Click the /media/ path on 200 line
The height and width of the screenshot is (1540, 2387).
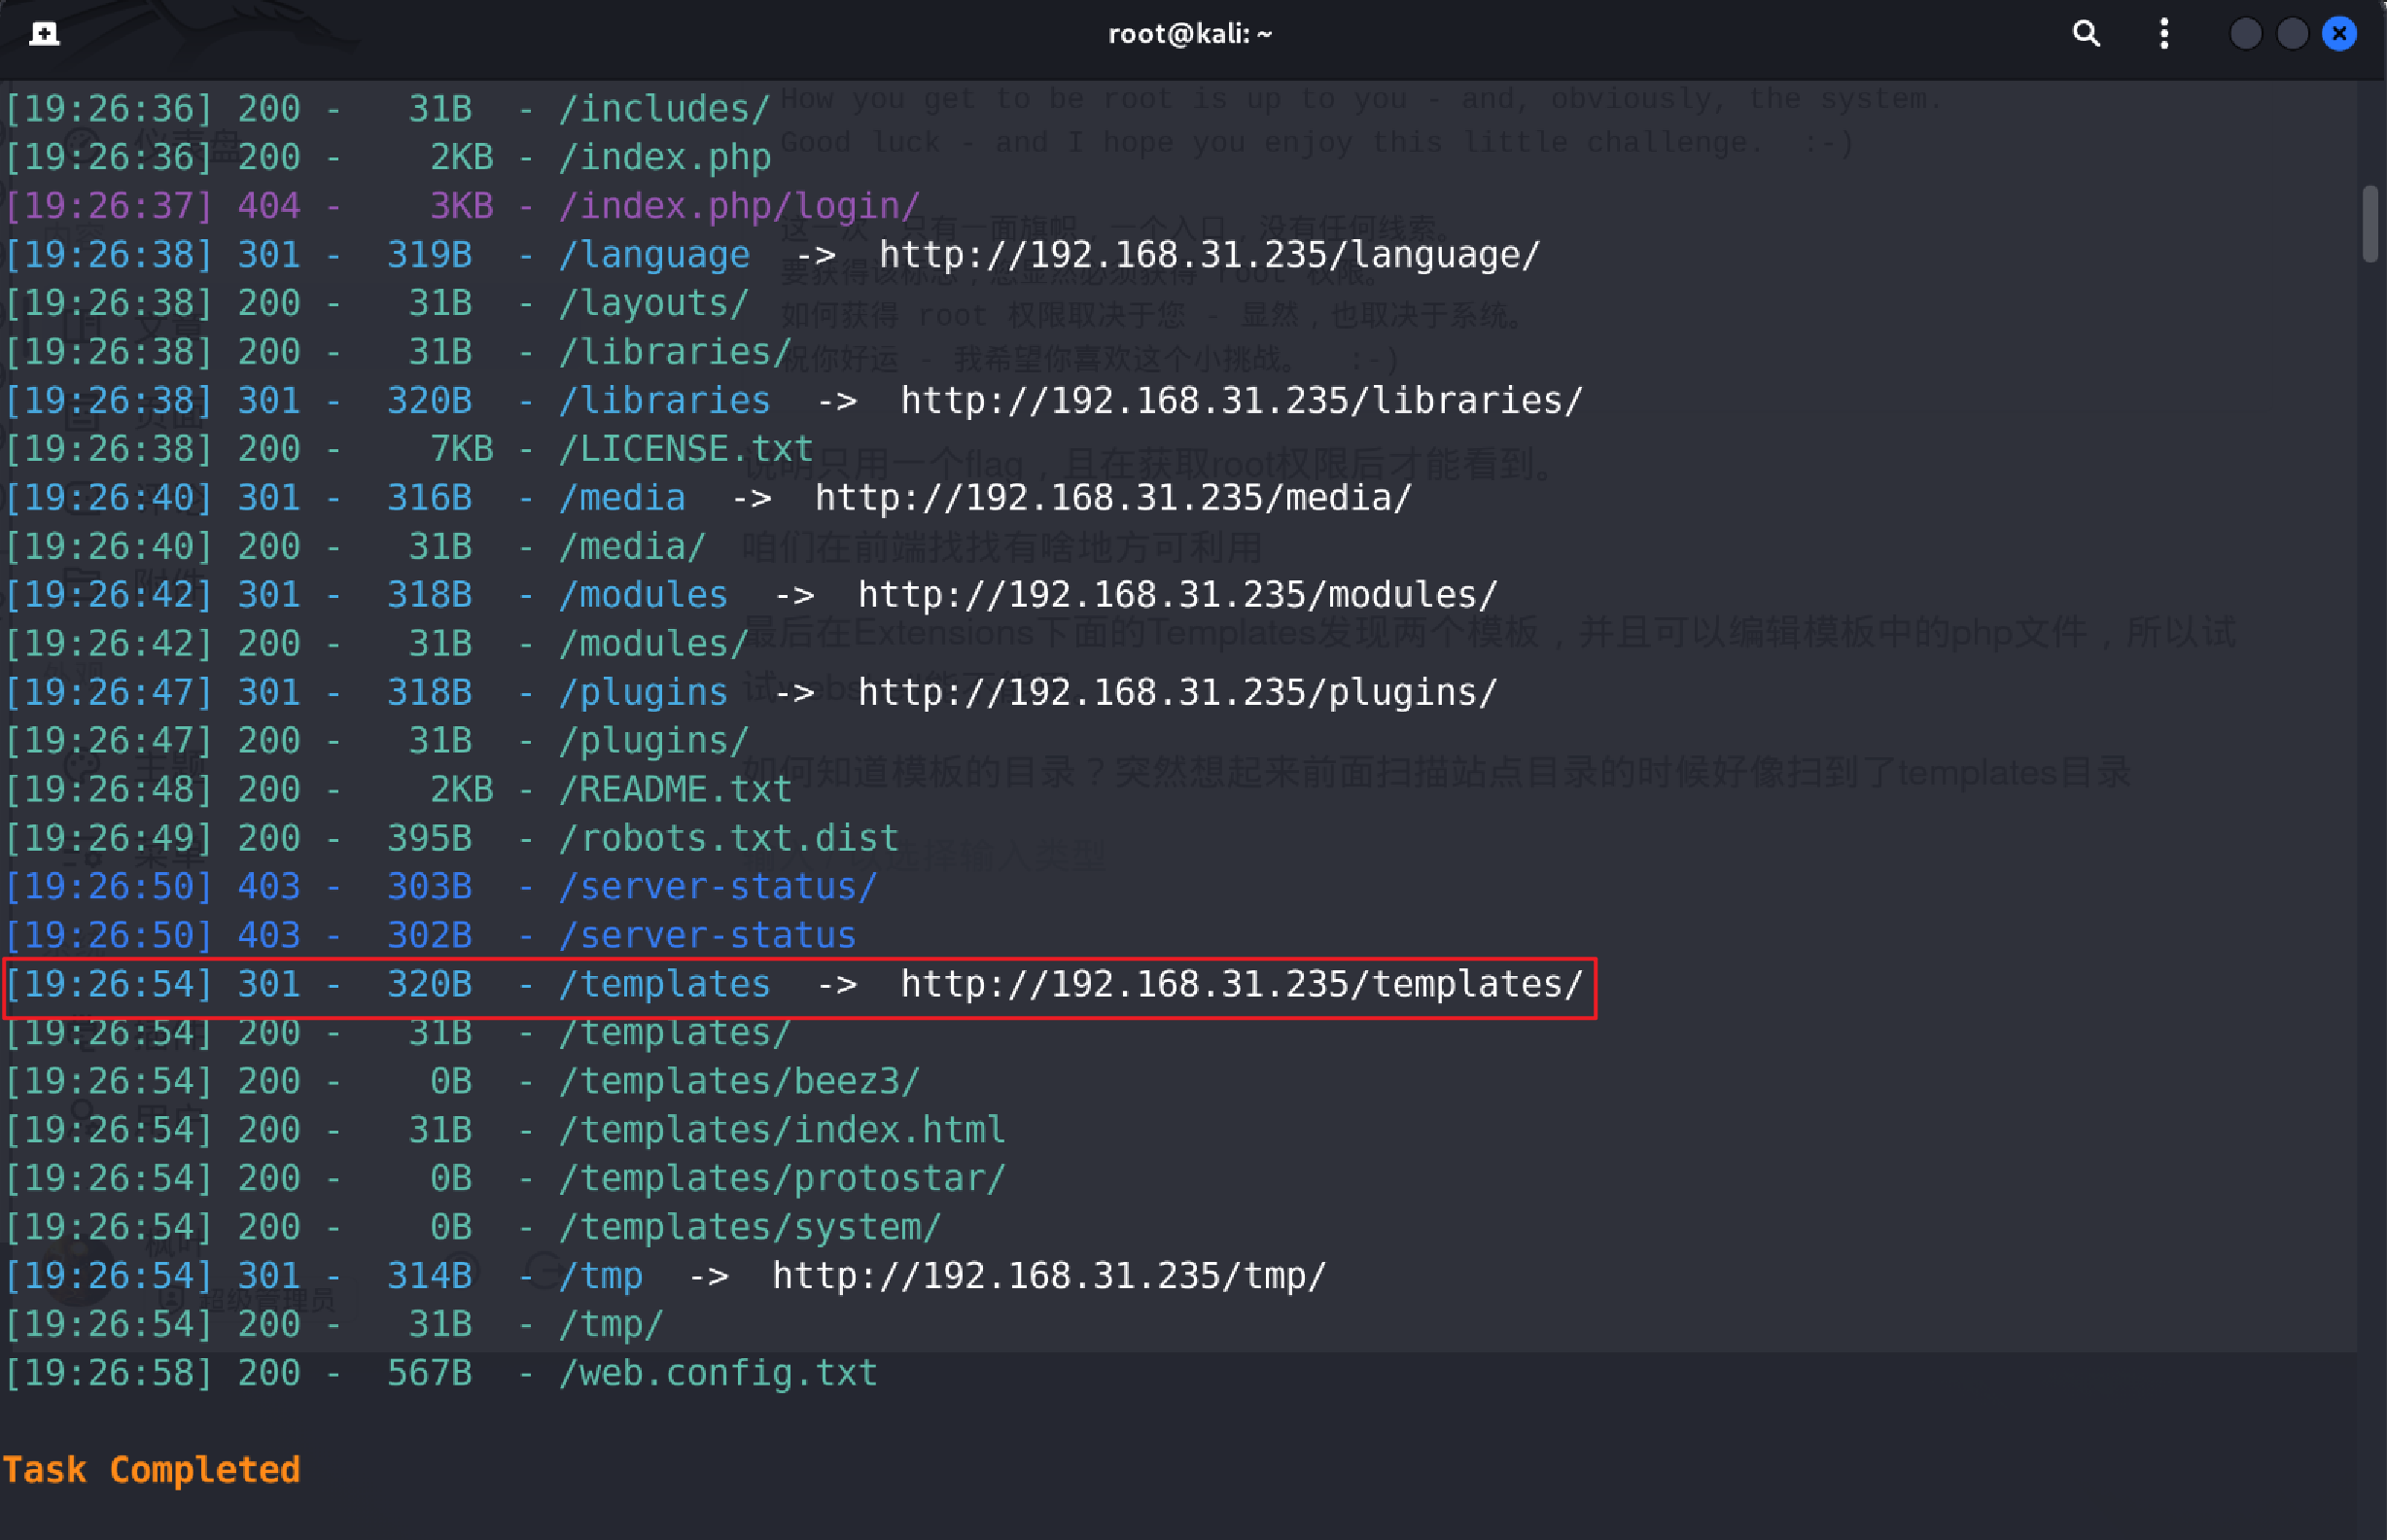pos(632,547)
